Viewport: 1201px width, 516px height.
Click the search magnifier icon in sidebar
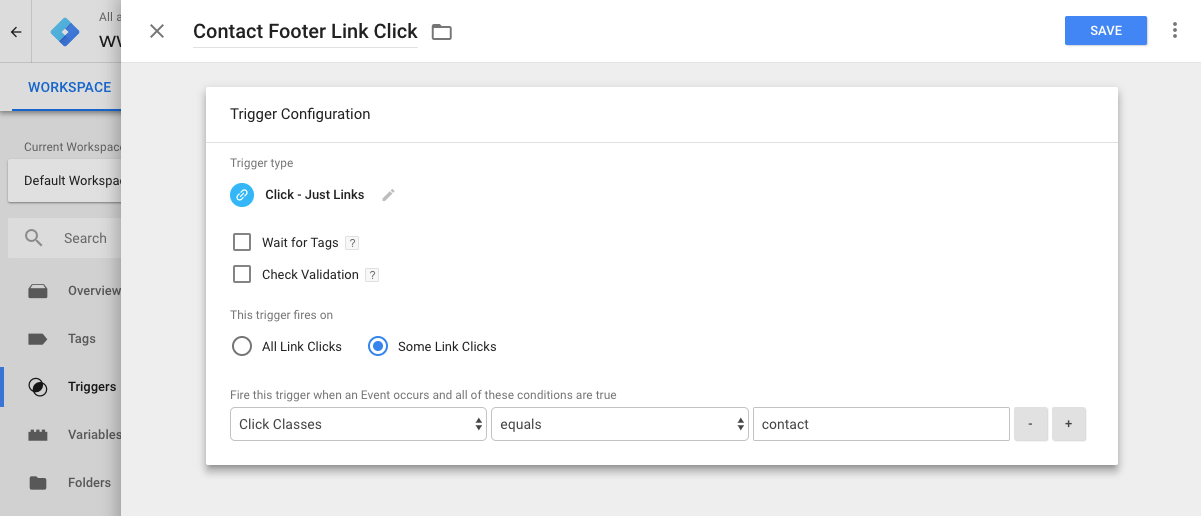point(34,238)
